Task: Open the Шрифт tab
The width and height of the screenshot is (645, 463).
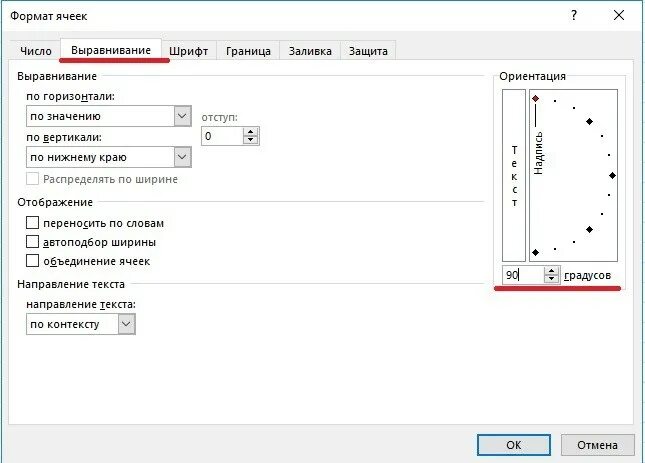Action: point(188,51)
